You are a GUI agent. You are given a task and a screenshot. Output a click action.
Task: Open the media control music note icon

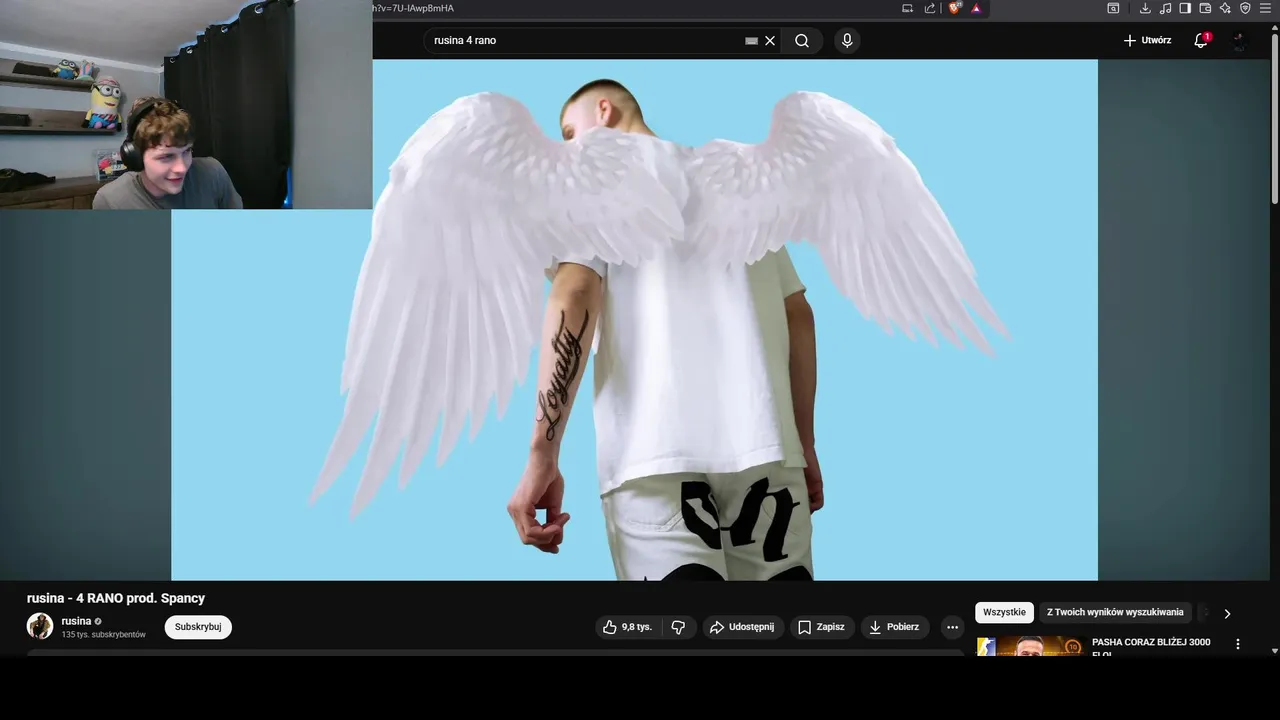click(x=1165, y=8)
